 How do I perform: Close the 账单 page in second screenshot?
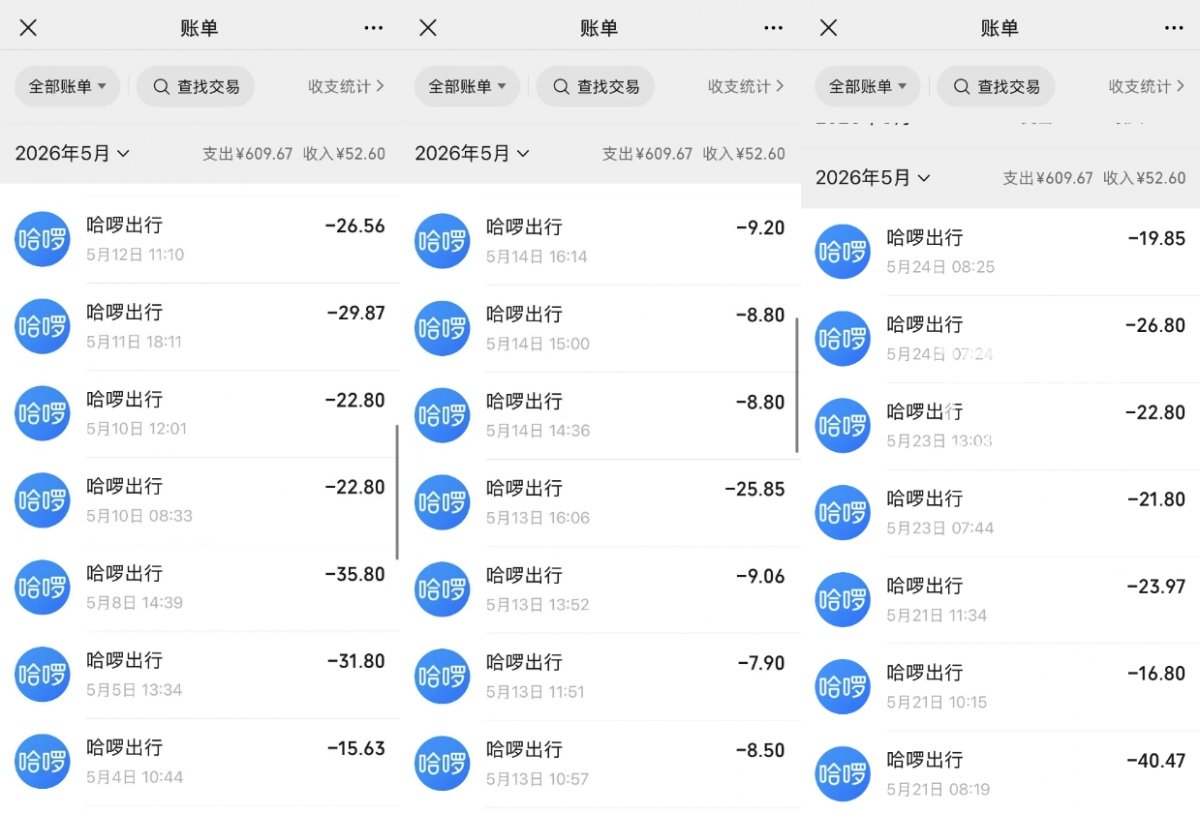tap(428, 28)
